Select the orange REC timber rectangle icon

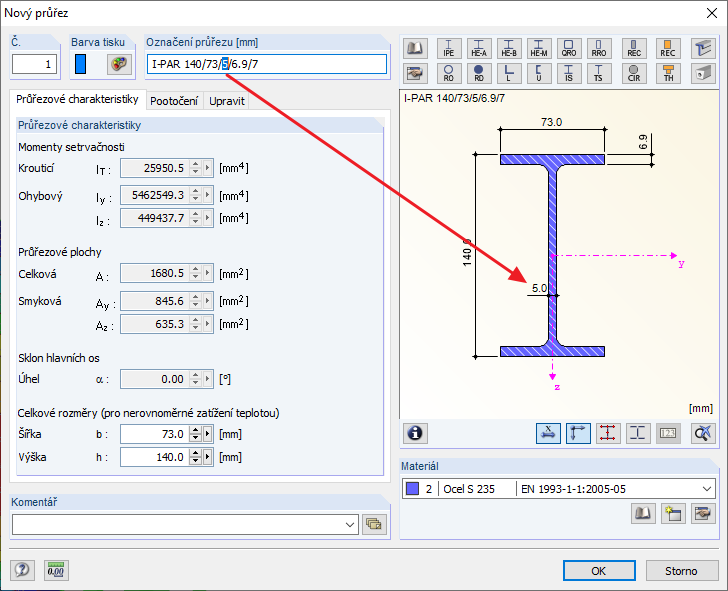[x=668, y=48]
